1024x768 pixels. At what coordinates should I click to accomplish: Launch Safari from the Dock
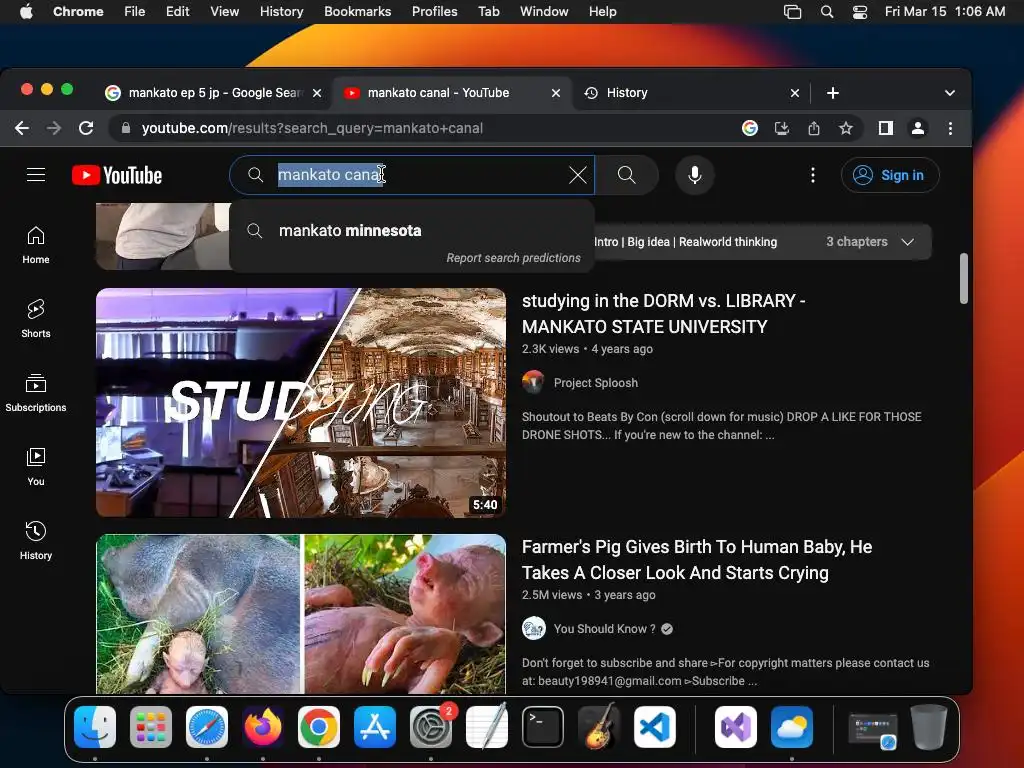click(207, 727)
